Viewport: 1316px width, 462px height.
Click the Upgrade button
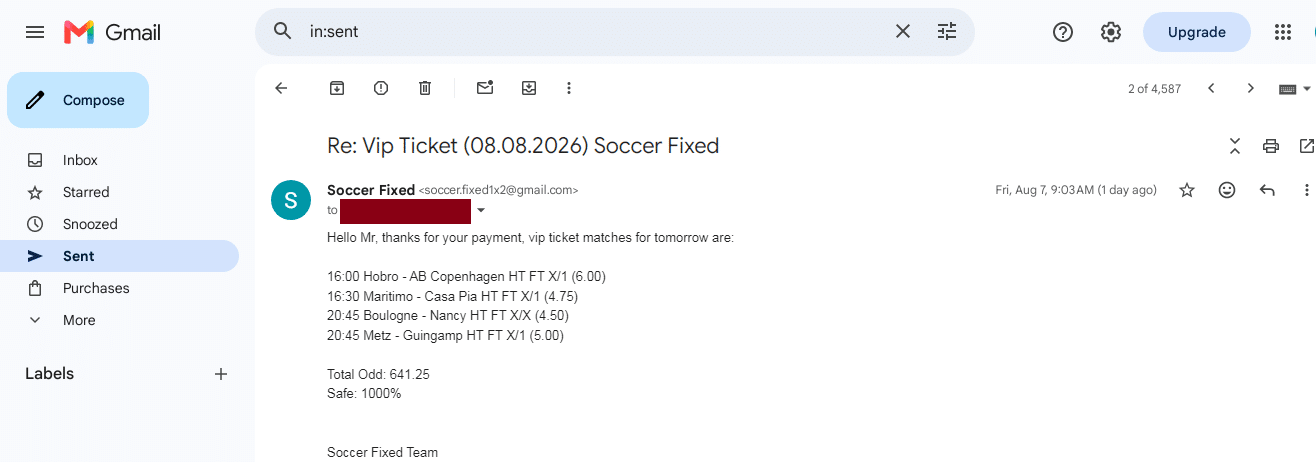tap(1197, 32)
